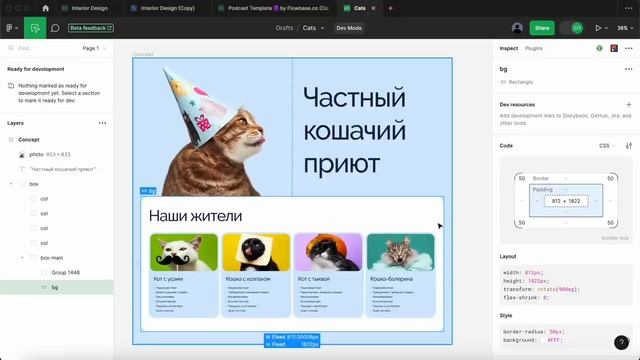This screenshot has height=360, width=640.
Task: Open a new tab with plus
Action: point(390,8)
